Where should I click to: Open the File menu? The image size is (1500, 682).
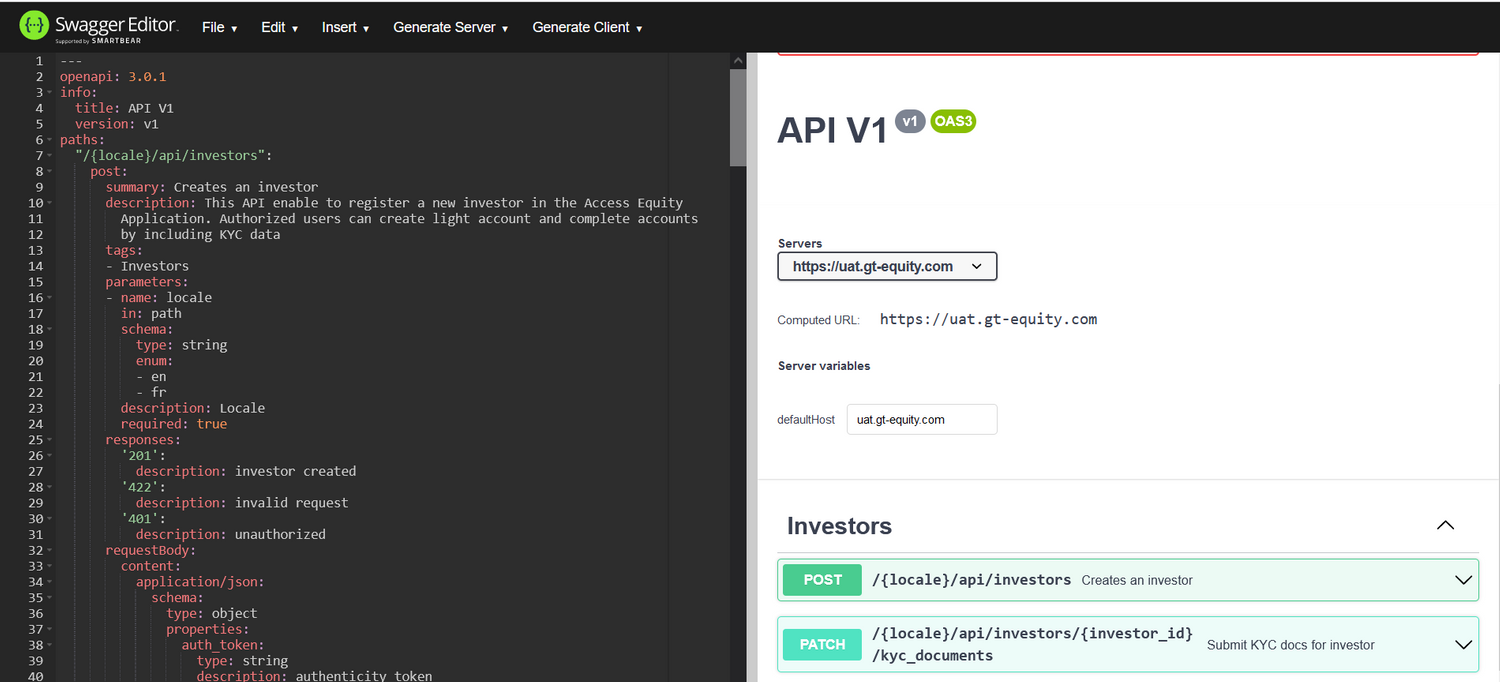point(219,27)
